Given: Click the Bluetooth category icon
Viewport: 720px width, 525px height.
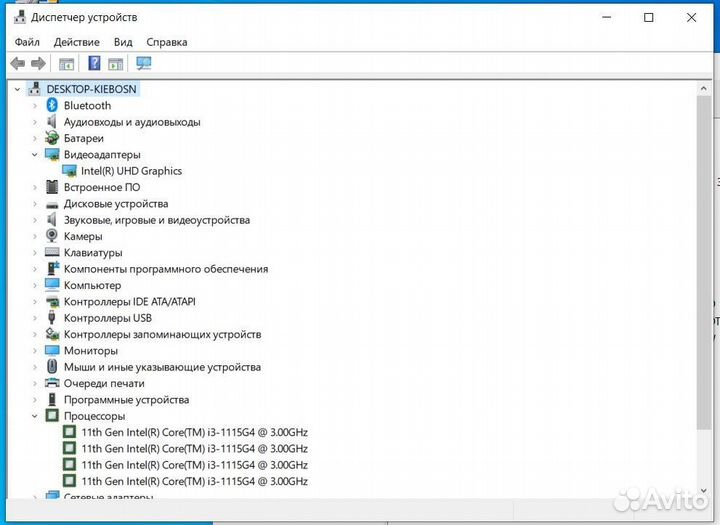Looking at the screenshot, I should point(52,105).
